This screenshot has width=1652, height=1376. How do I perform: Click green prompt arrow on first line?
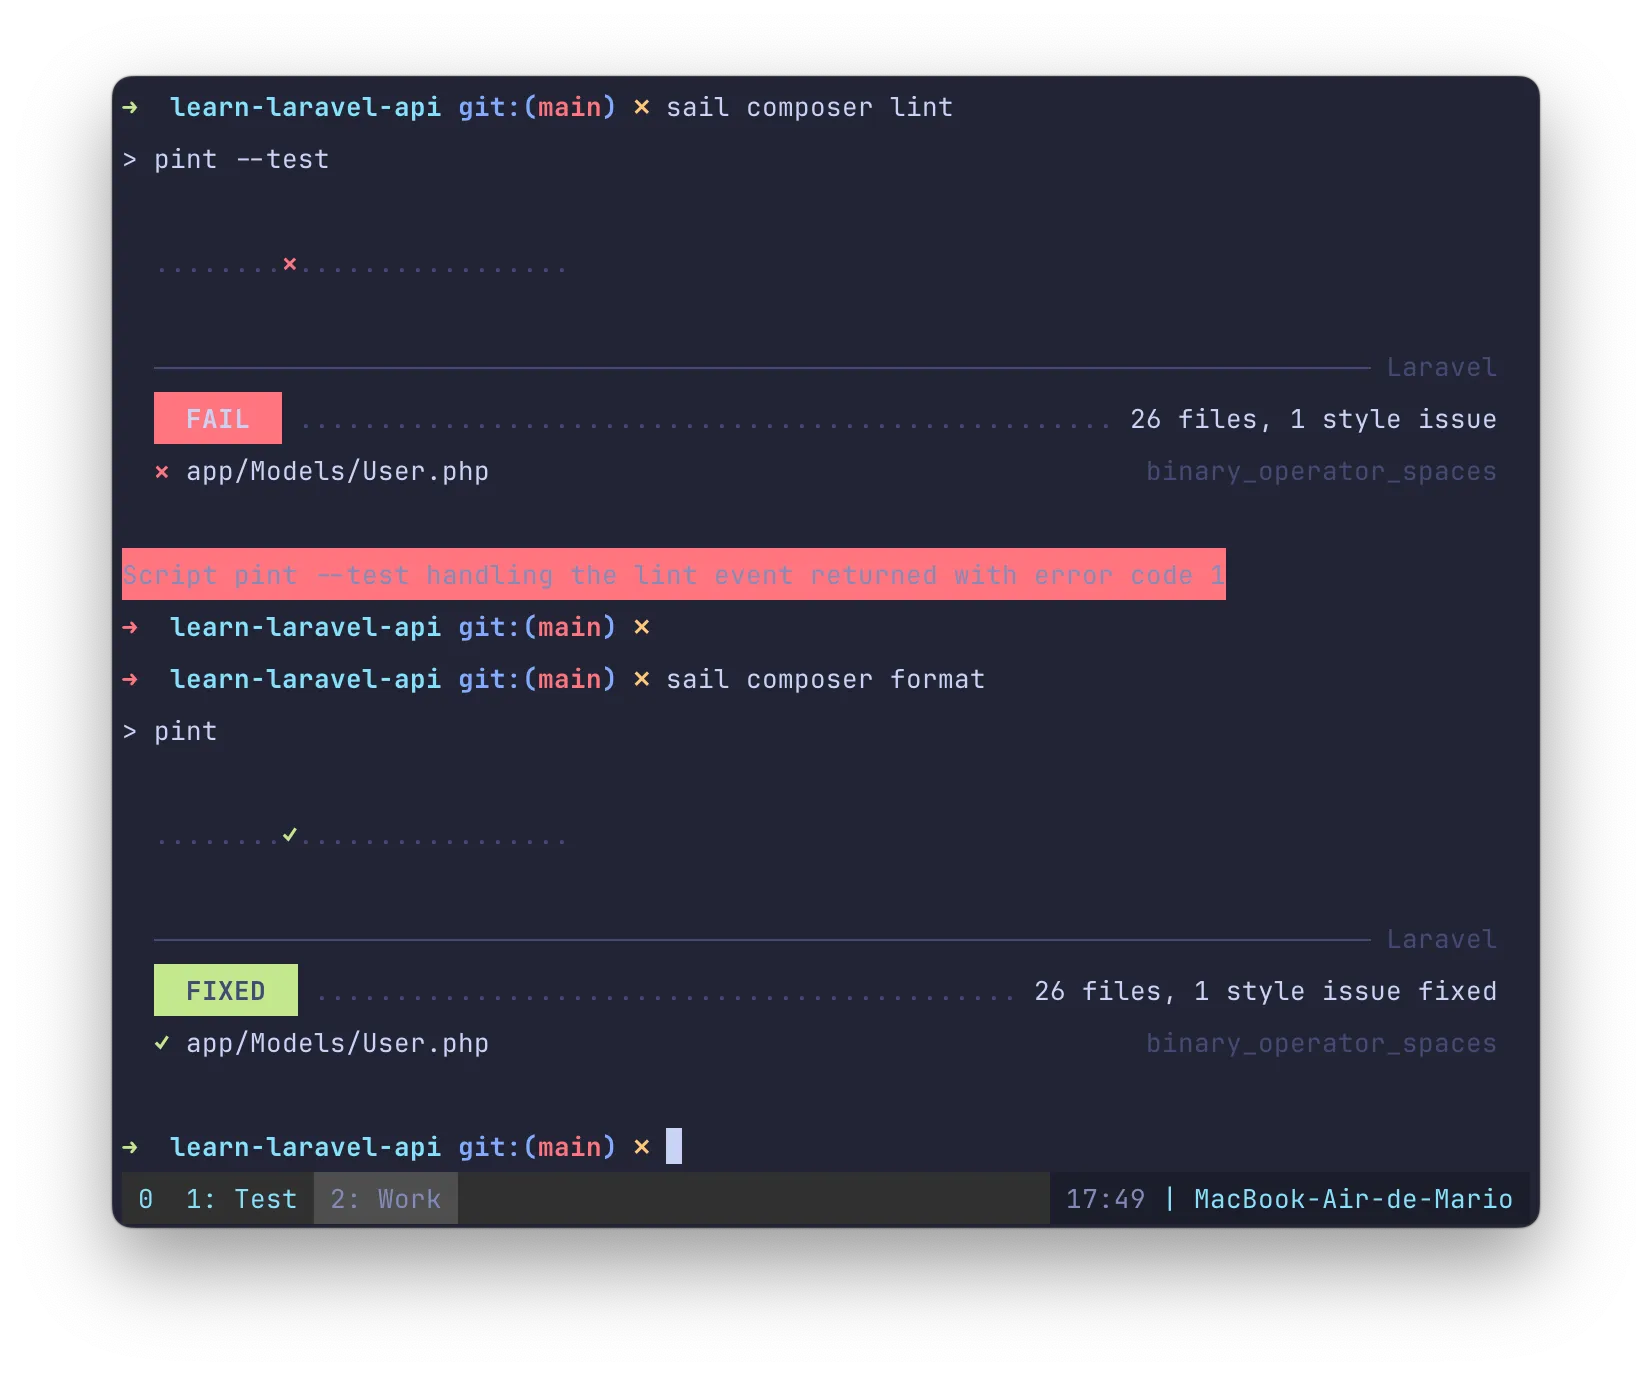click(130, 107)
